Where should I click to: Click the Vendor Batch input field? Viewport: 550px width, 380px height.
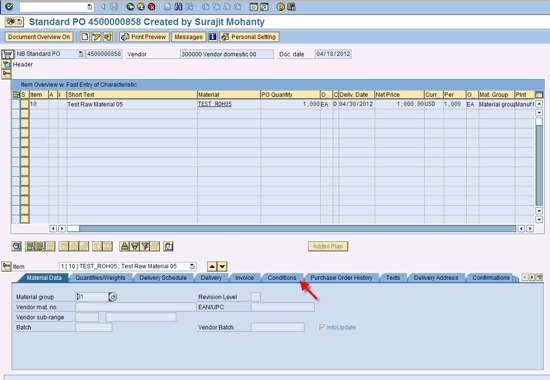coord(277,327)
